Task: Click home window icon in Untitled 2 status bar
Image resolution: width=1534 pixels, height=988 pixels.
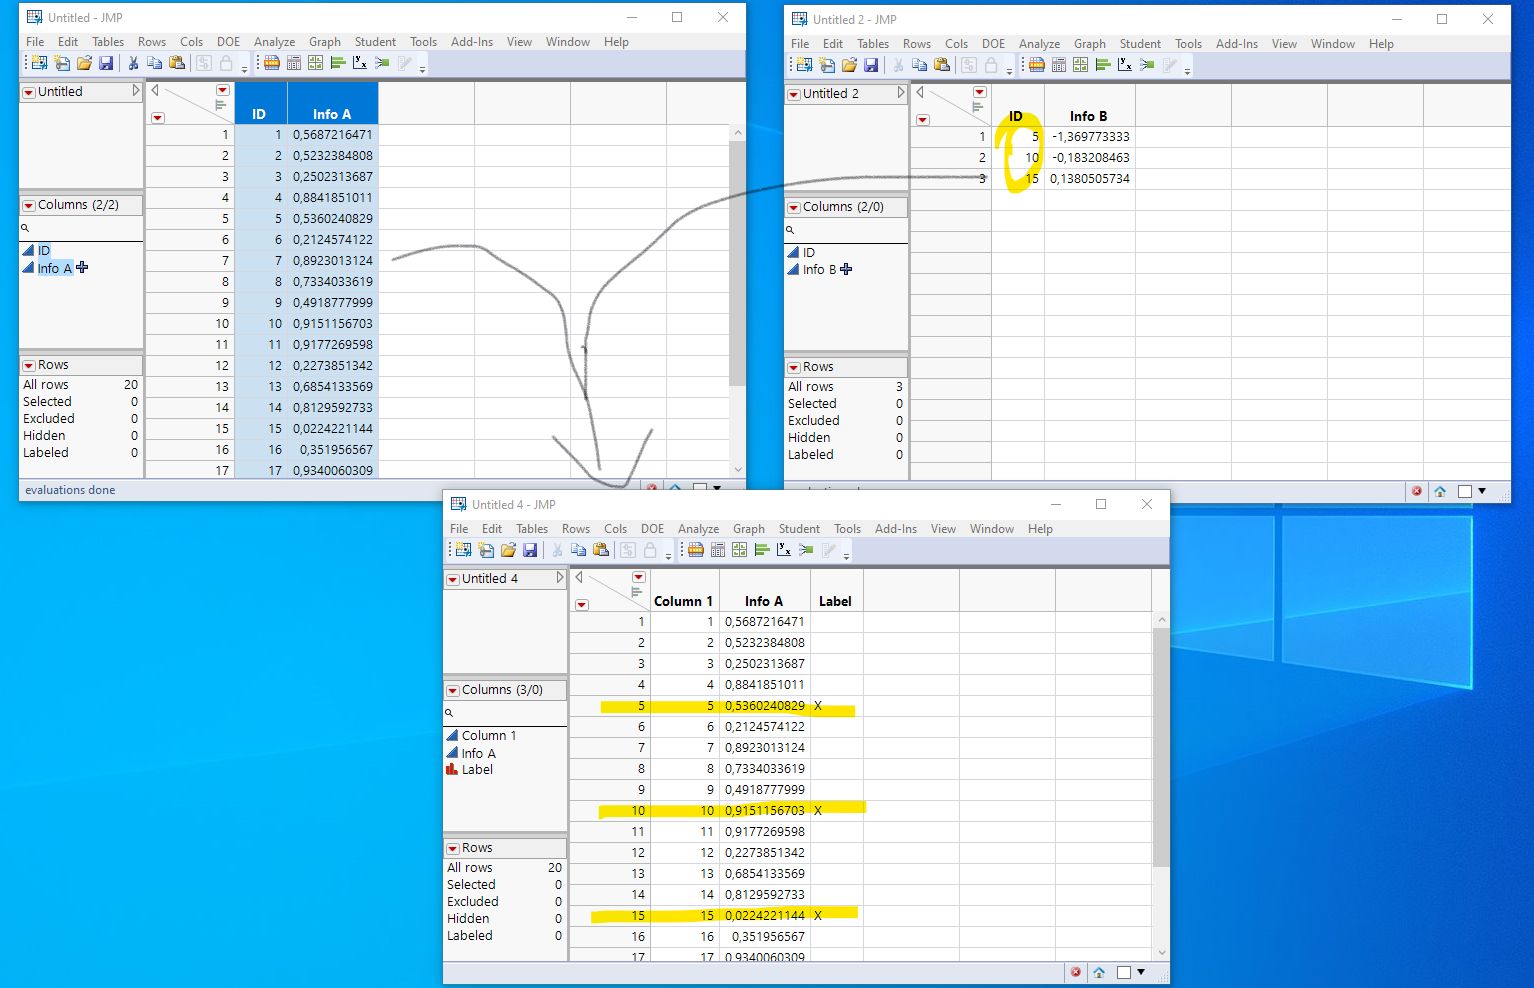Action: tap(1440, 491)
